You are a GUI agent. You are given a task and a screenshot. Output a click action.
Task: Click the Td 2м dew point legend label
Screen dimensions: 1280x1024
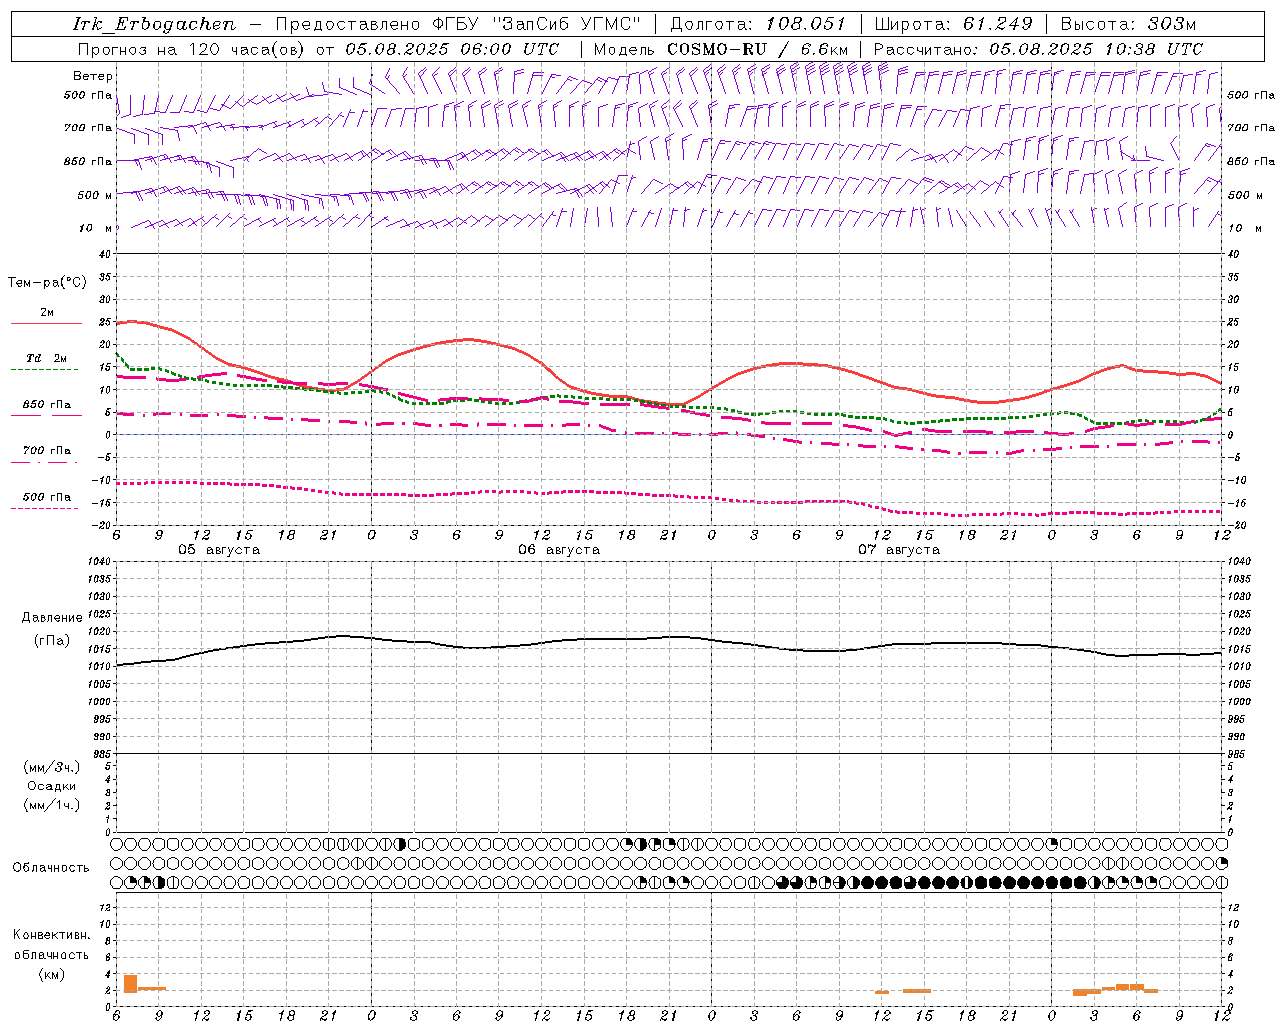click(47, 358)
